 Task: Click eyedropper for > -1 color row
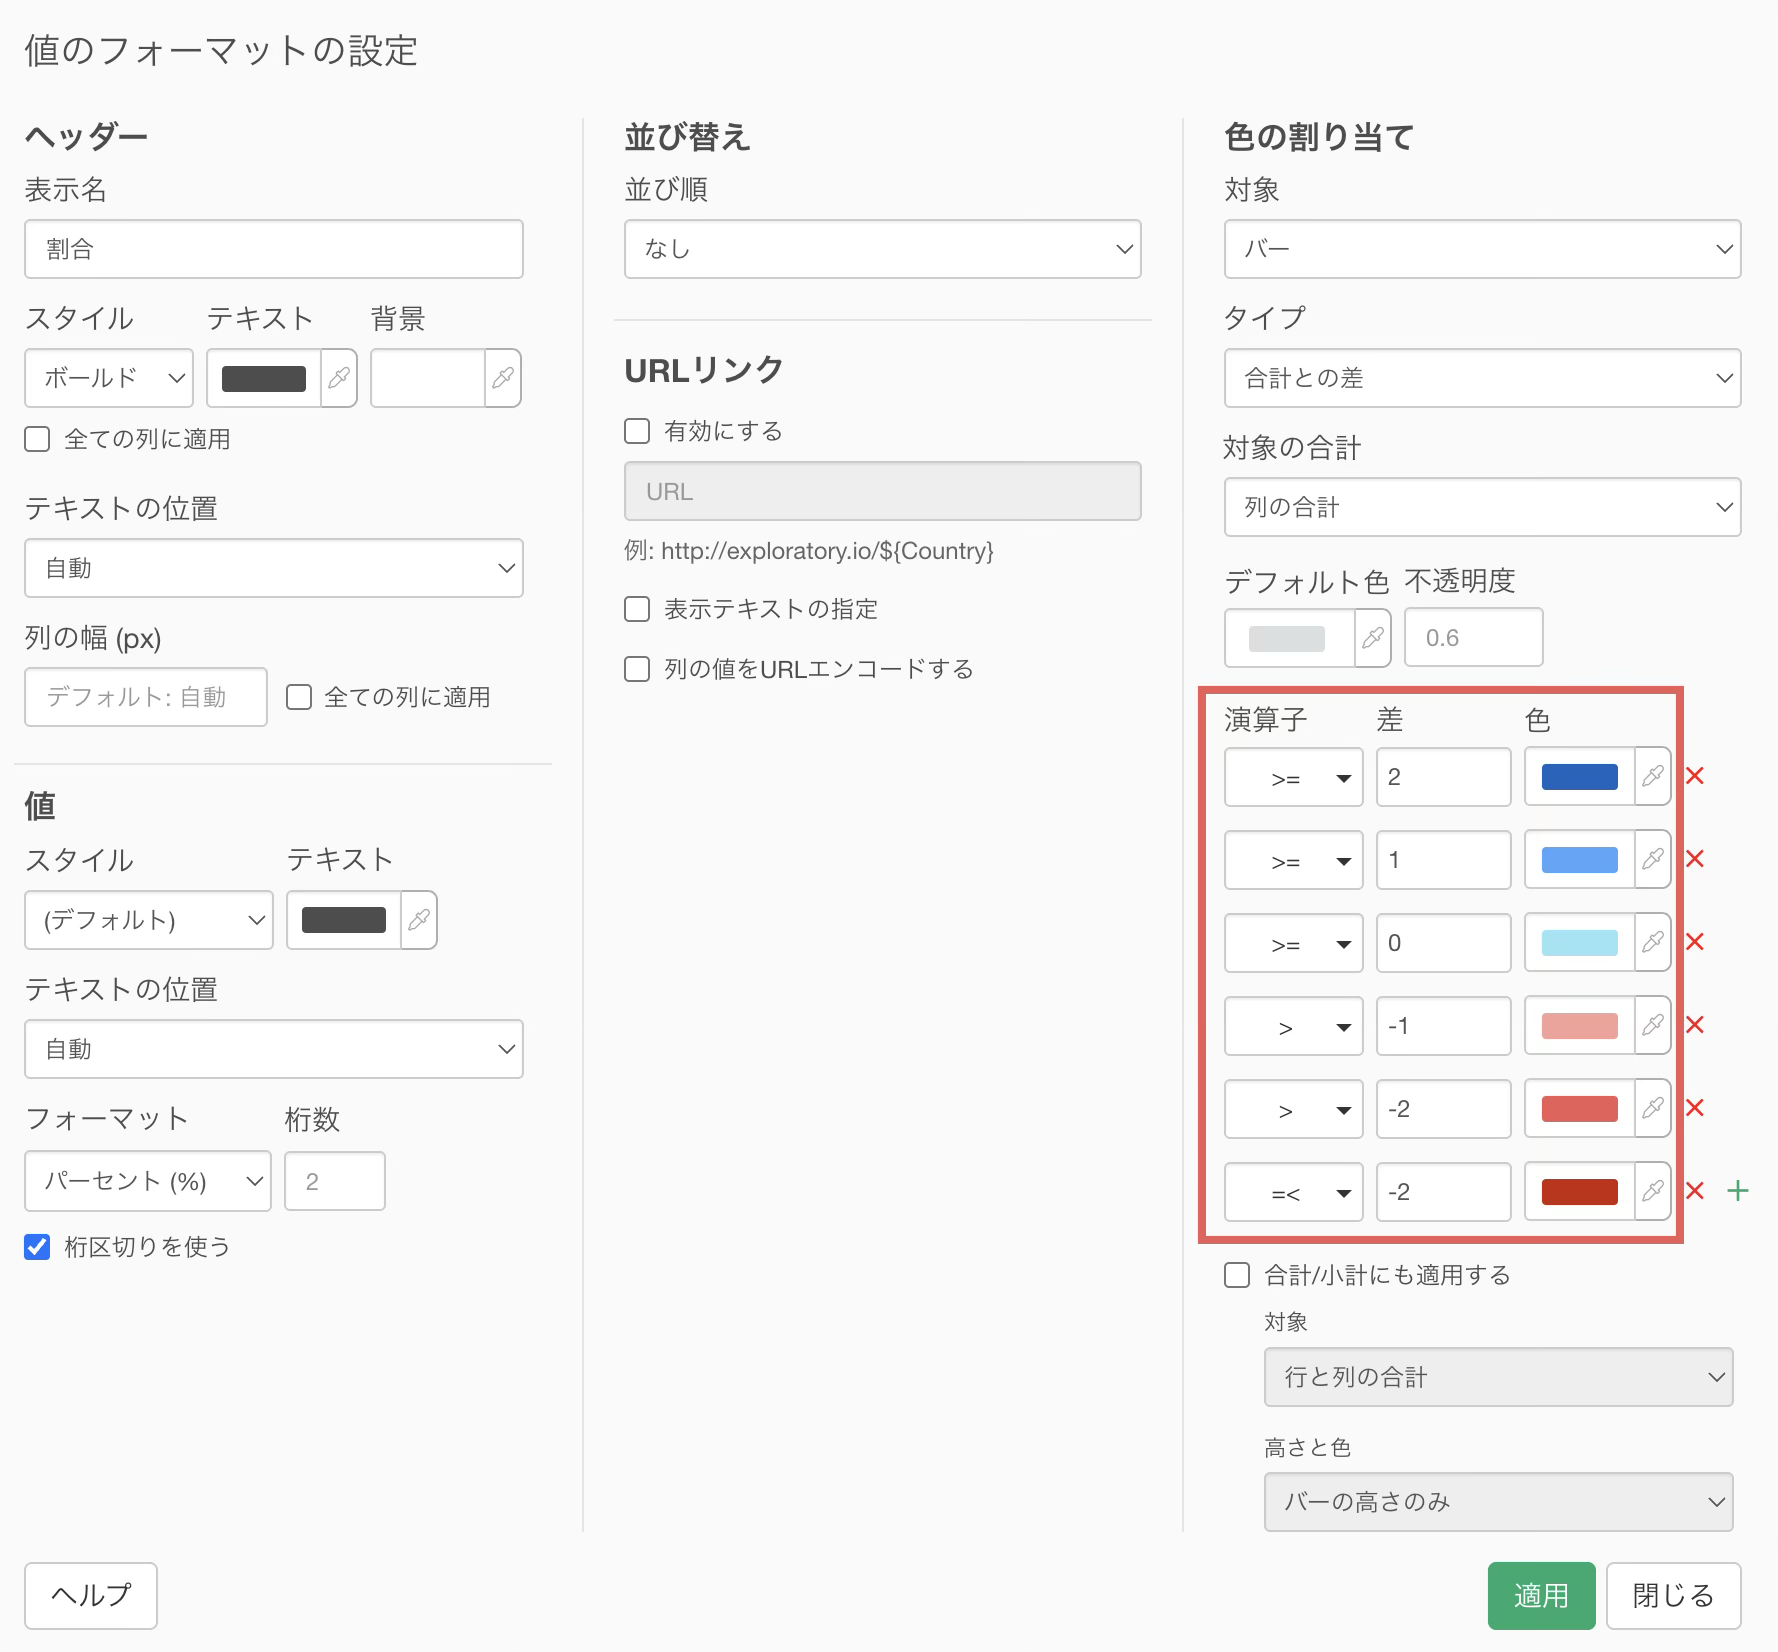tap(1653, 1025)
